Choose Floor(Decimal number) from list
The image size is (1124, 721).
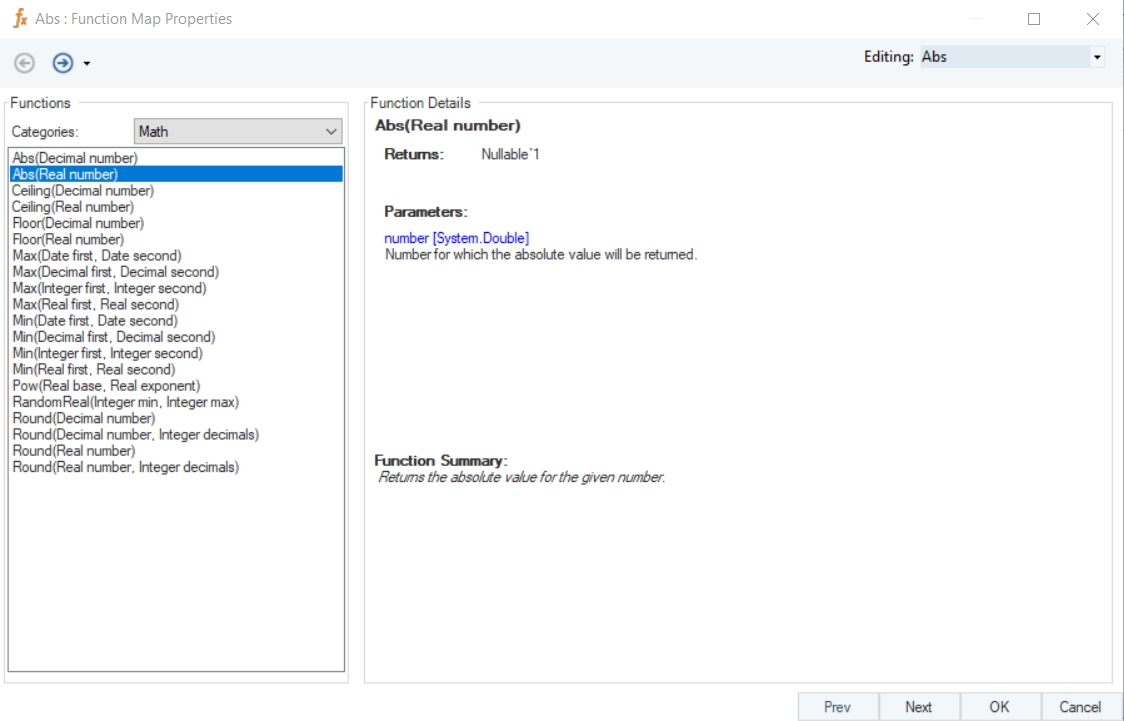[x=78, y=223]
